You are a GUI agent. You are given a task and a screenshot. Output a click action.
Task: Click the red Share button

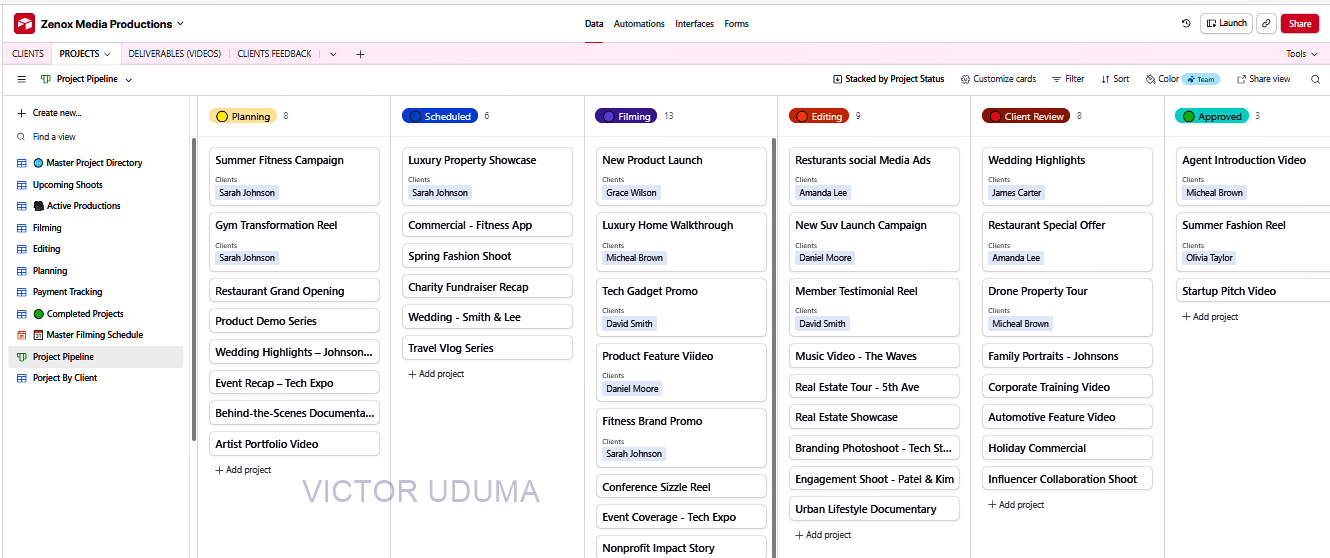(x=1300, y=23)
